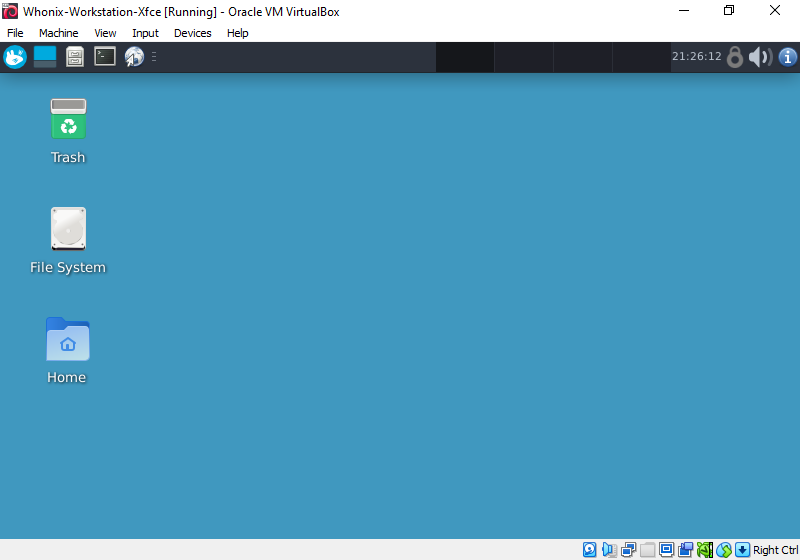Launch the file manager from the panel

pos(75,57)
